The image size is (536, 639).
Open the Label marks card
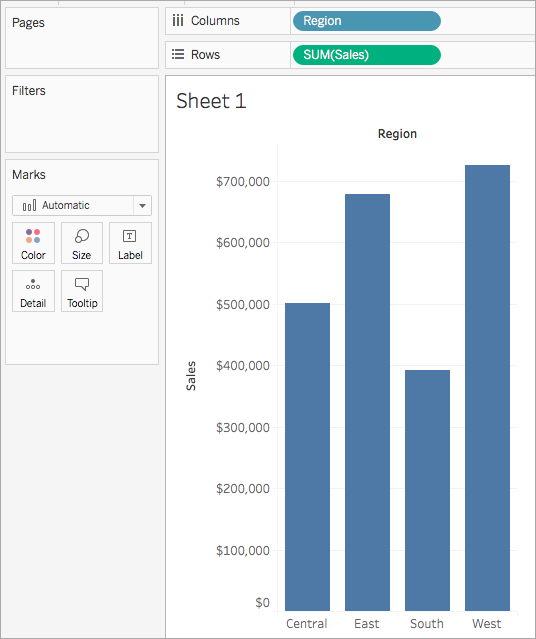pos(130,243)
